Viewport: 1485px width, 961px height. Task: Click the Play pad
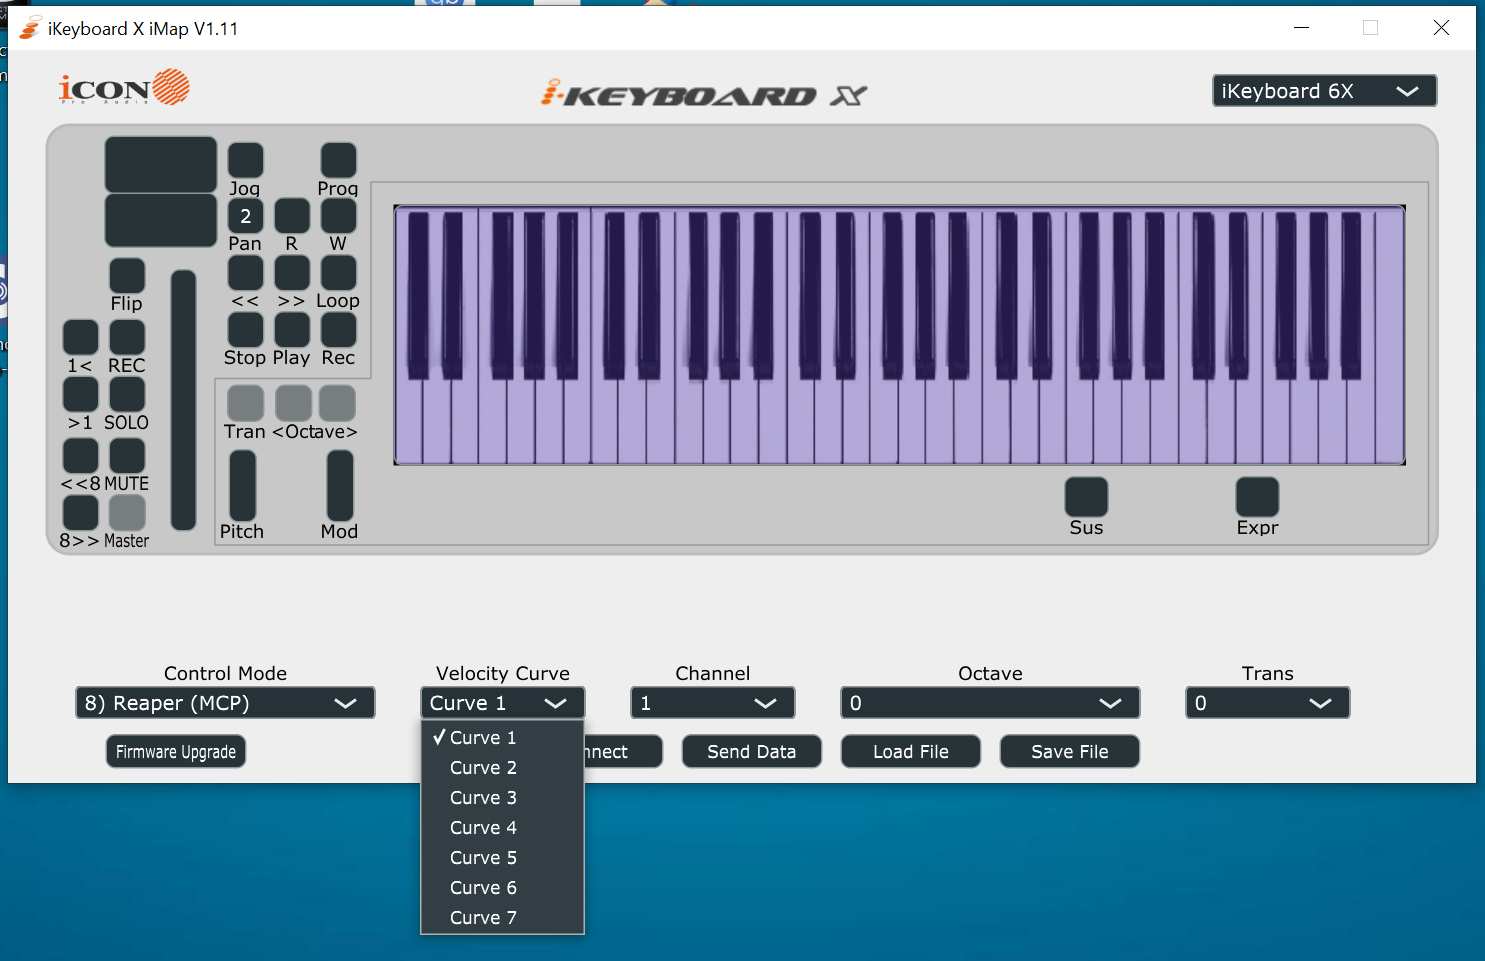292,330
